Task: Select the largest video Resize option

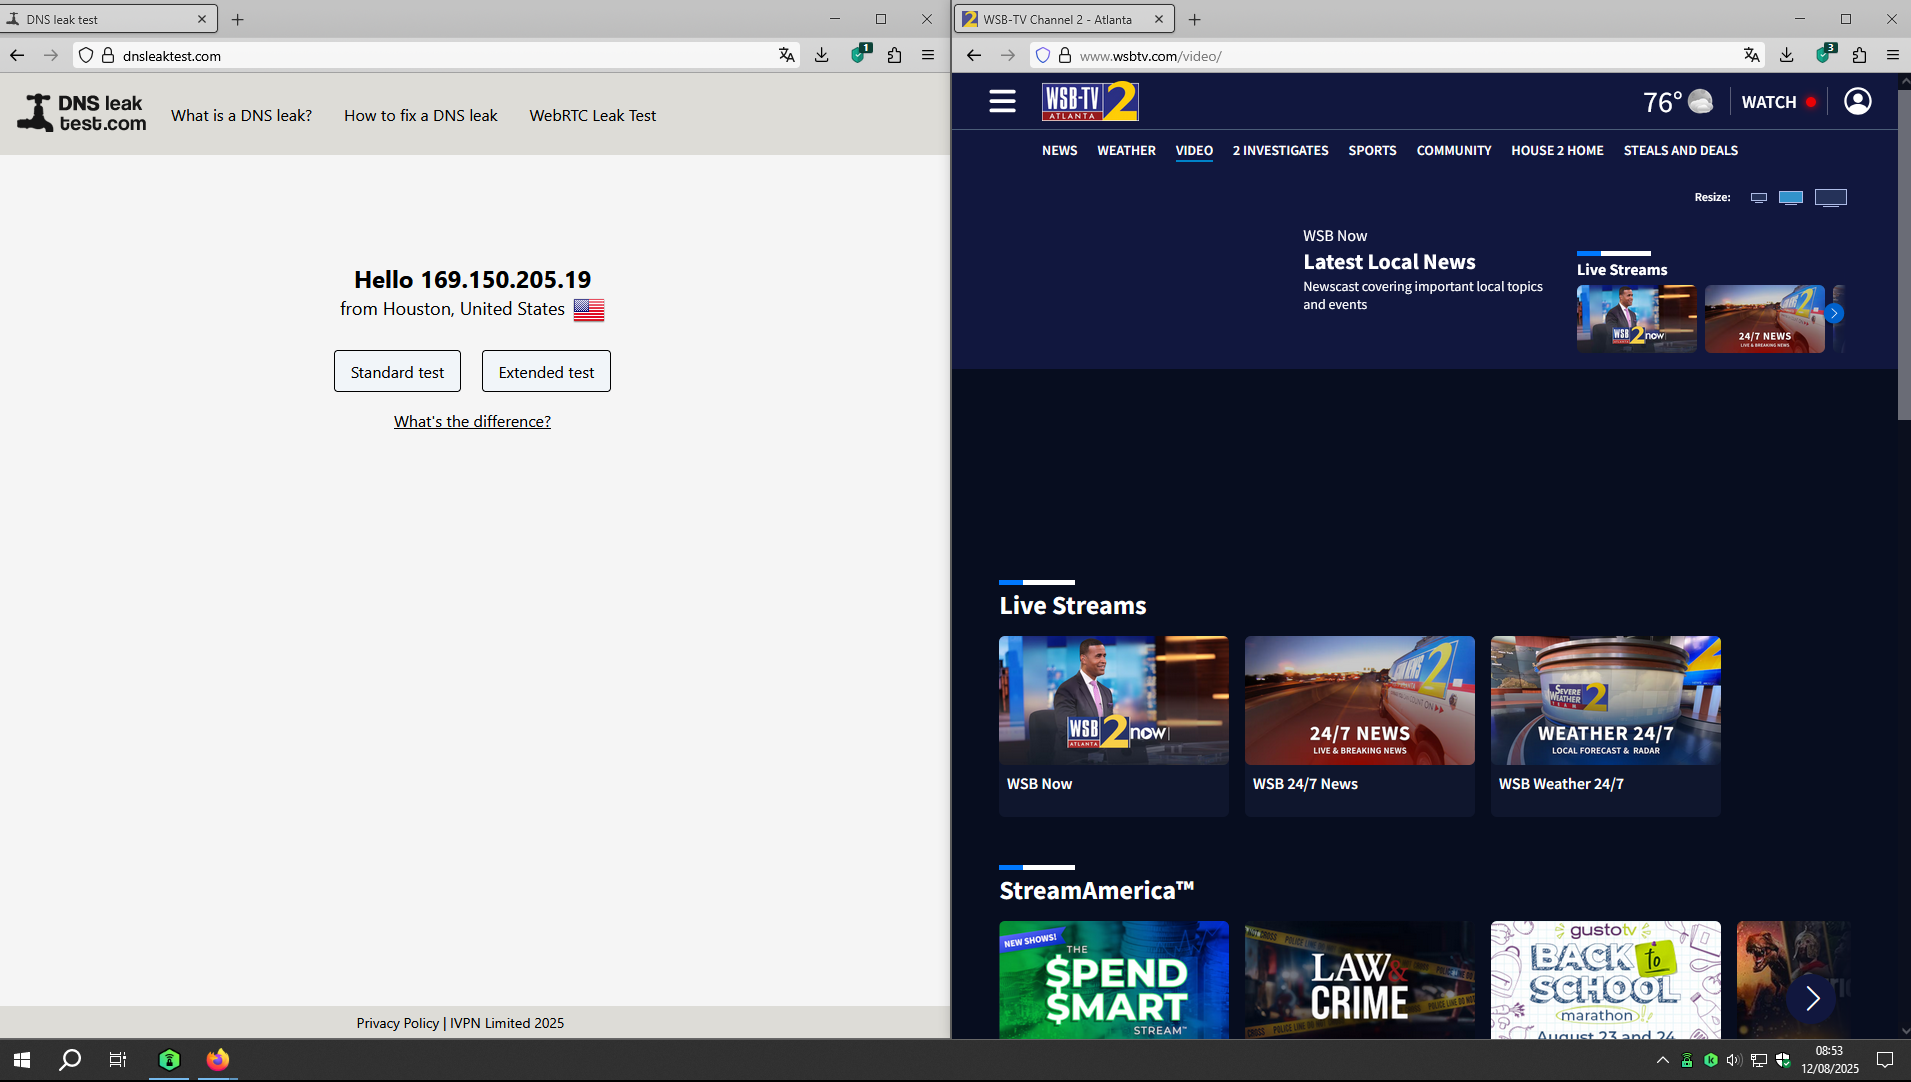Action: 1831,198
